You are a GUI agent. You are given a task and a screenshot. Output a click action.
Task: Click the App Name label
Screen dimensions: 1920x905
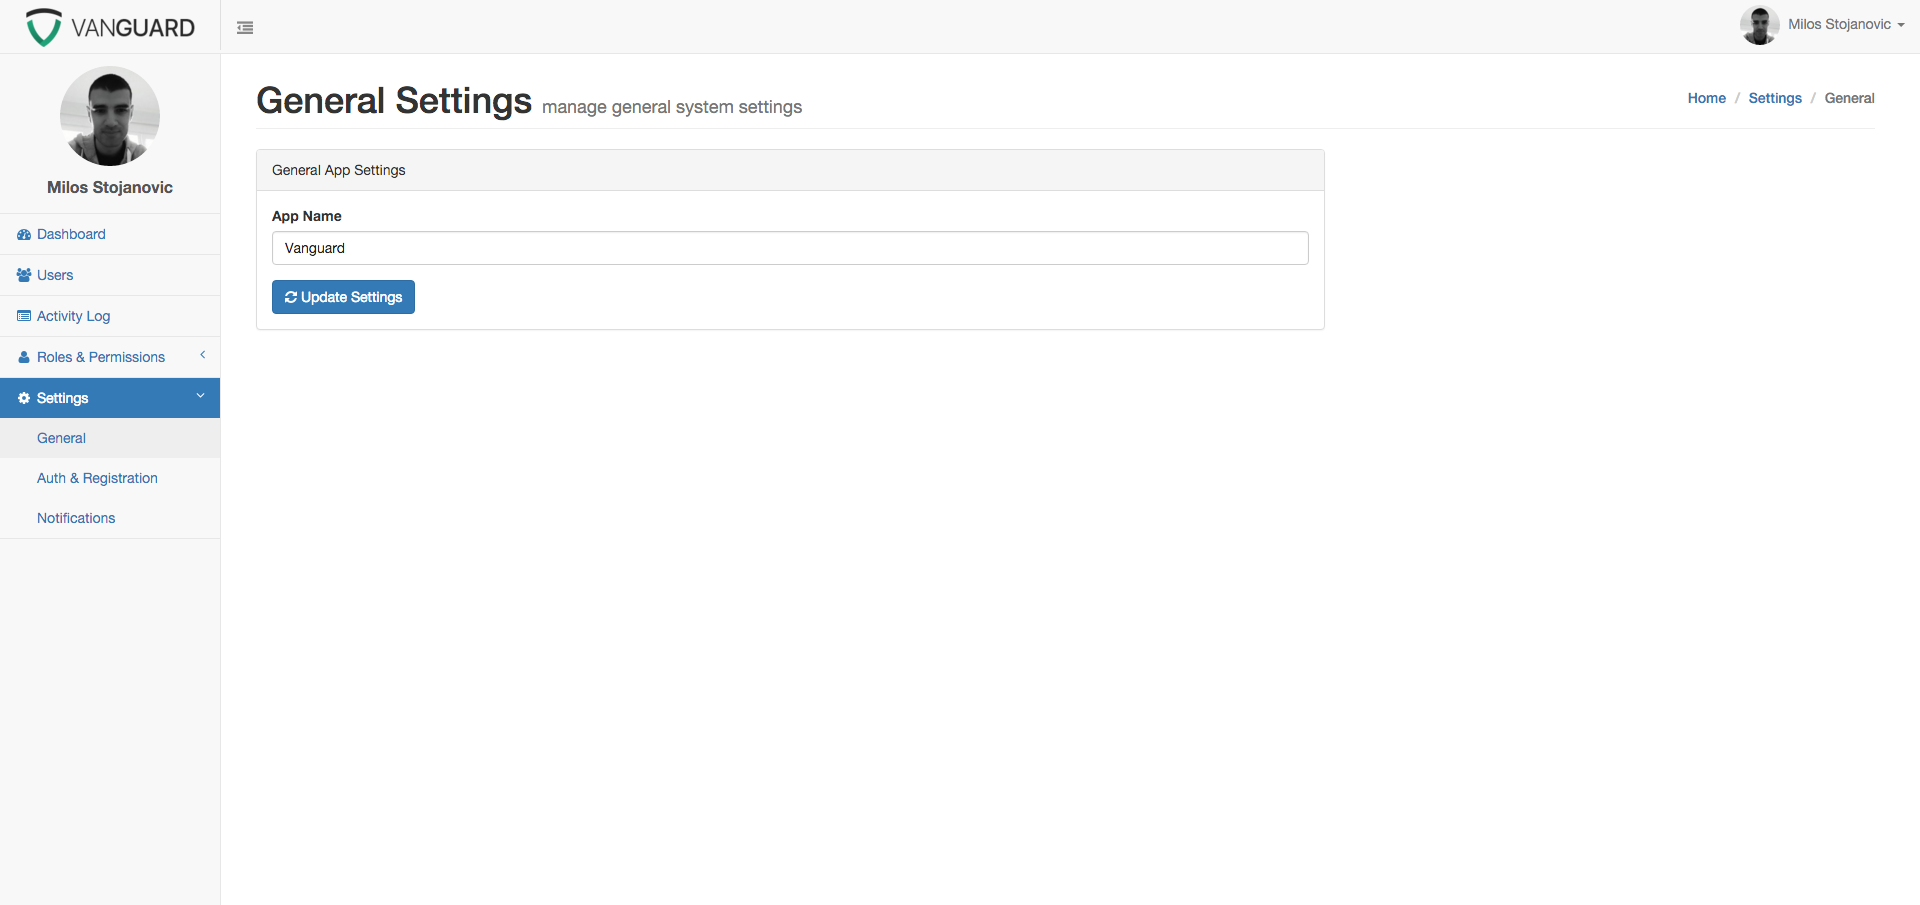click(306, 216)
